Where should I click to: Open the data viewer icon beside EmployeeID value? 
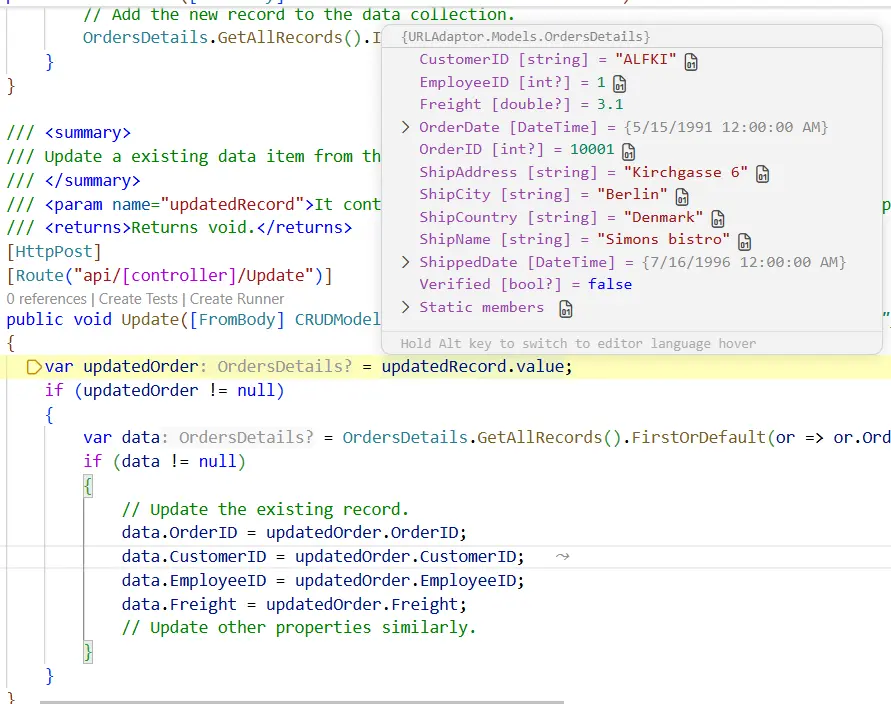pos(619,84)
